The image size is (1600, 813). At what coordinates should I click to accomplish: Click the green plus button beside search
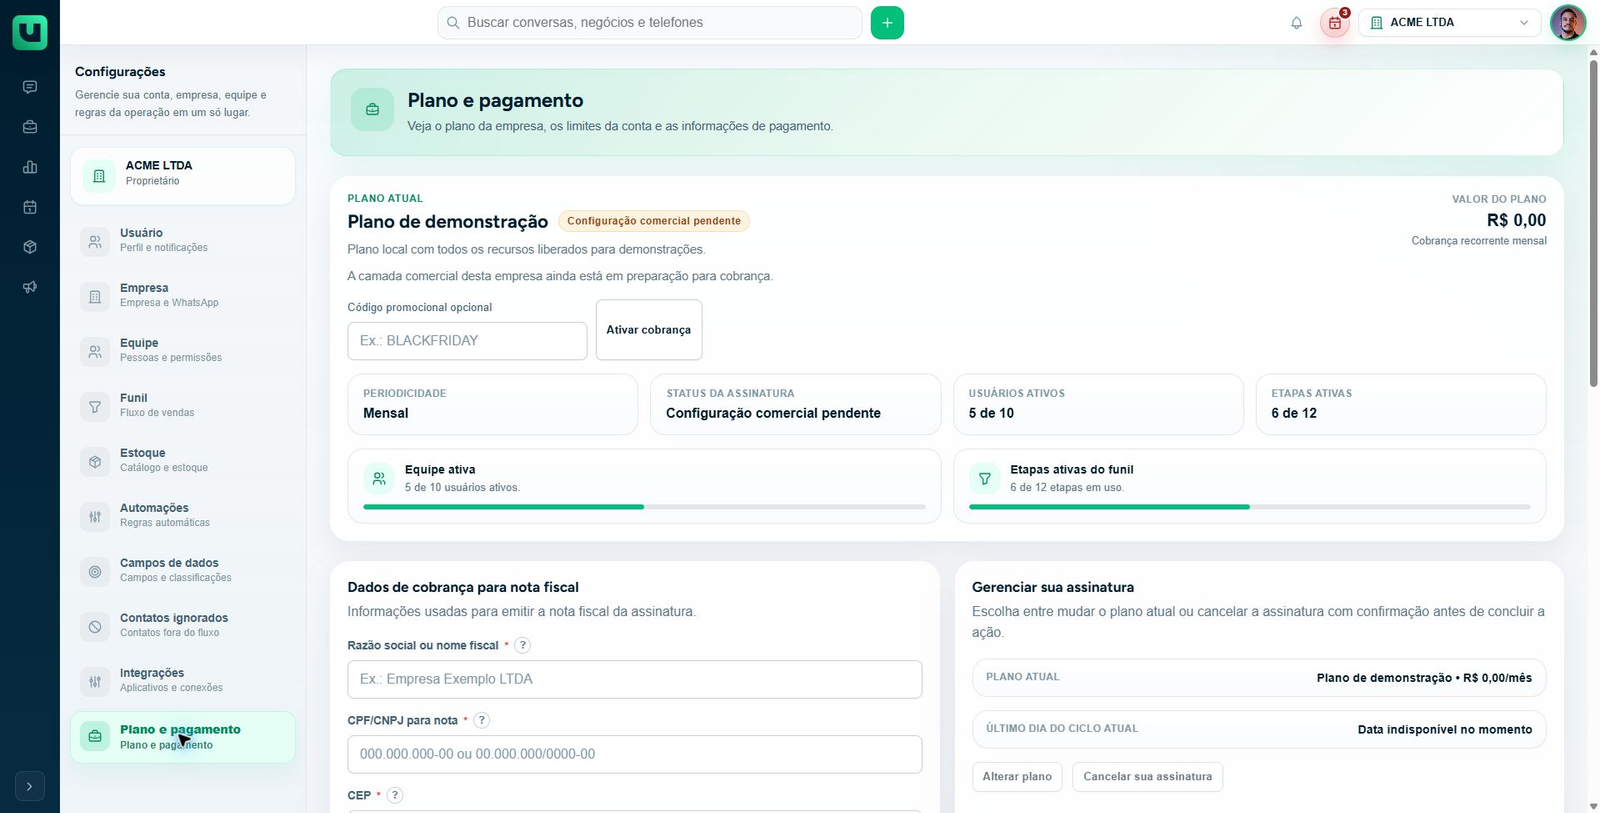coord(887,22)
